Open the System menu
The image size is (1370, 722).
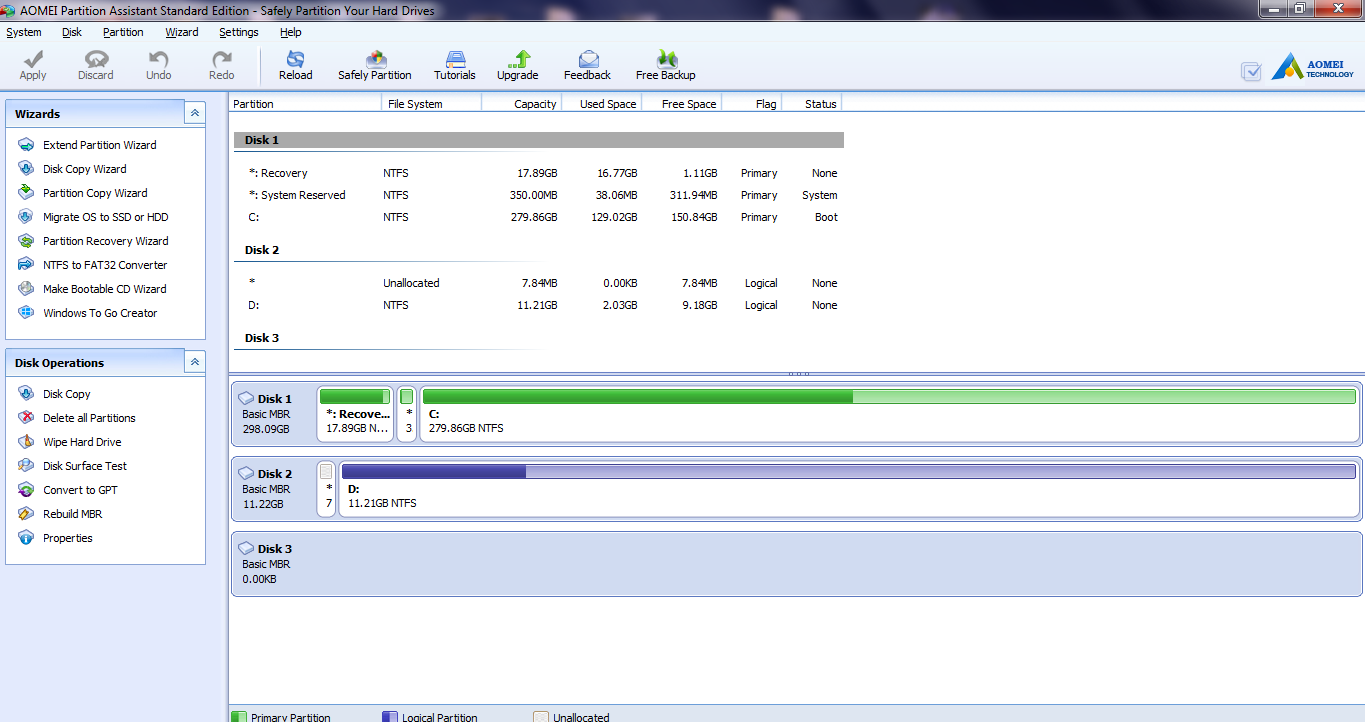(x=24, y=32)
